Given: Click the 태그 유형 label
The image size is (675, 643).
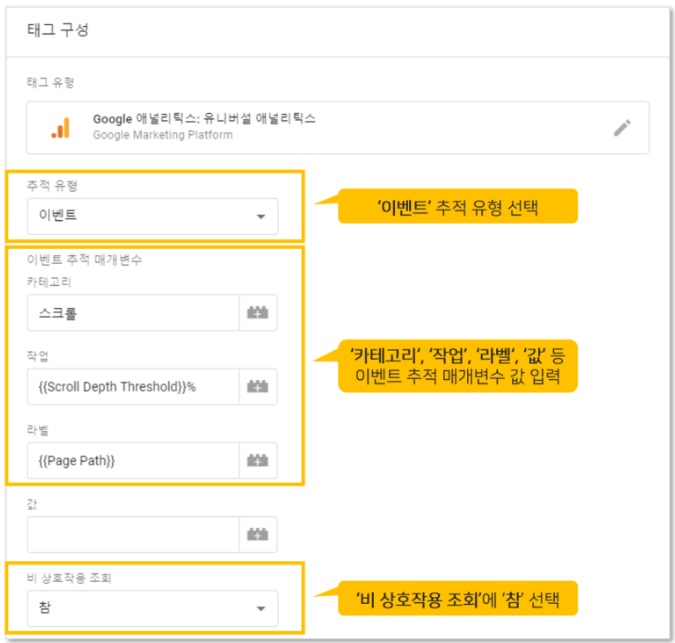Looking at the screenshot, I should [x=50, y=82].
